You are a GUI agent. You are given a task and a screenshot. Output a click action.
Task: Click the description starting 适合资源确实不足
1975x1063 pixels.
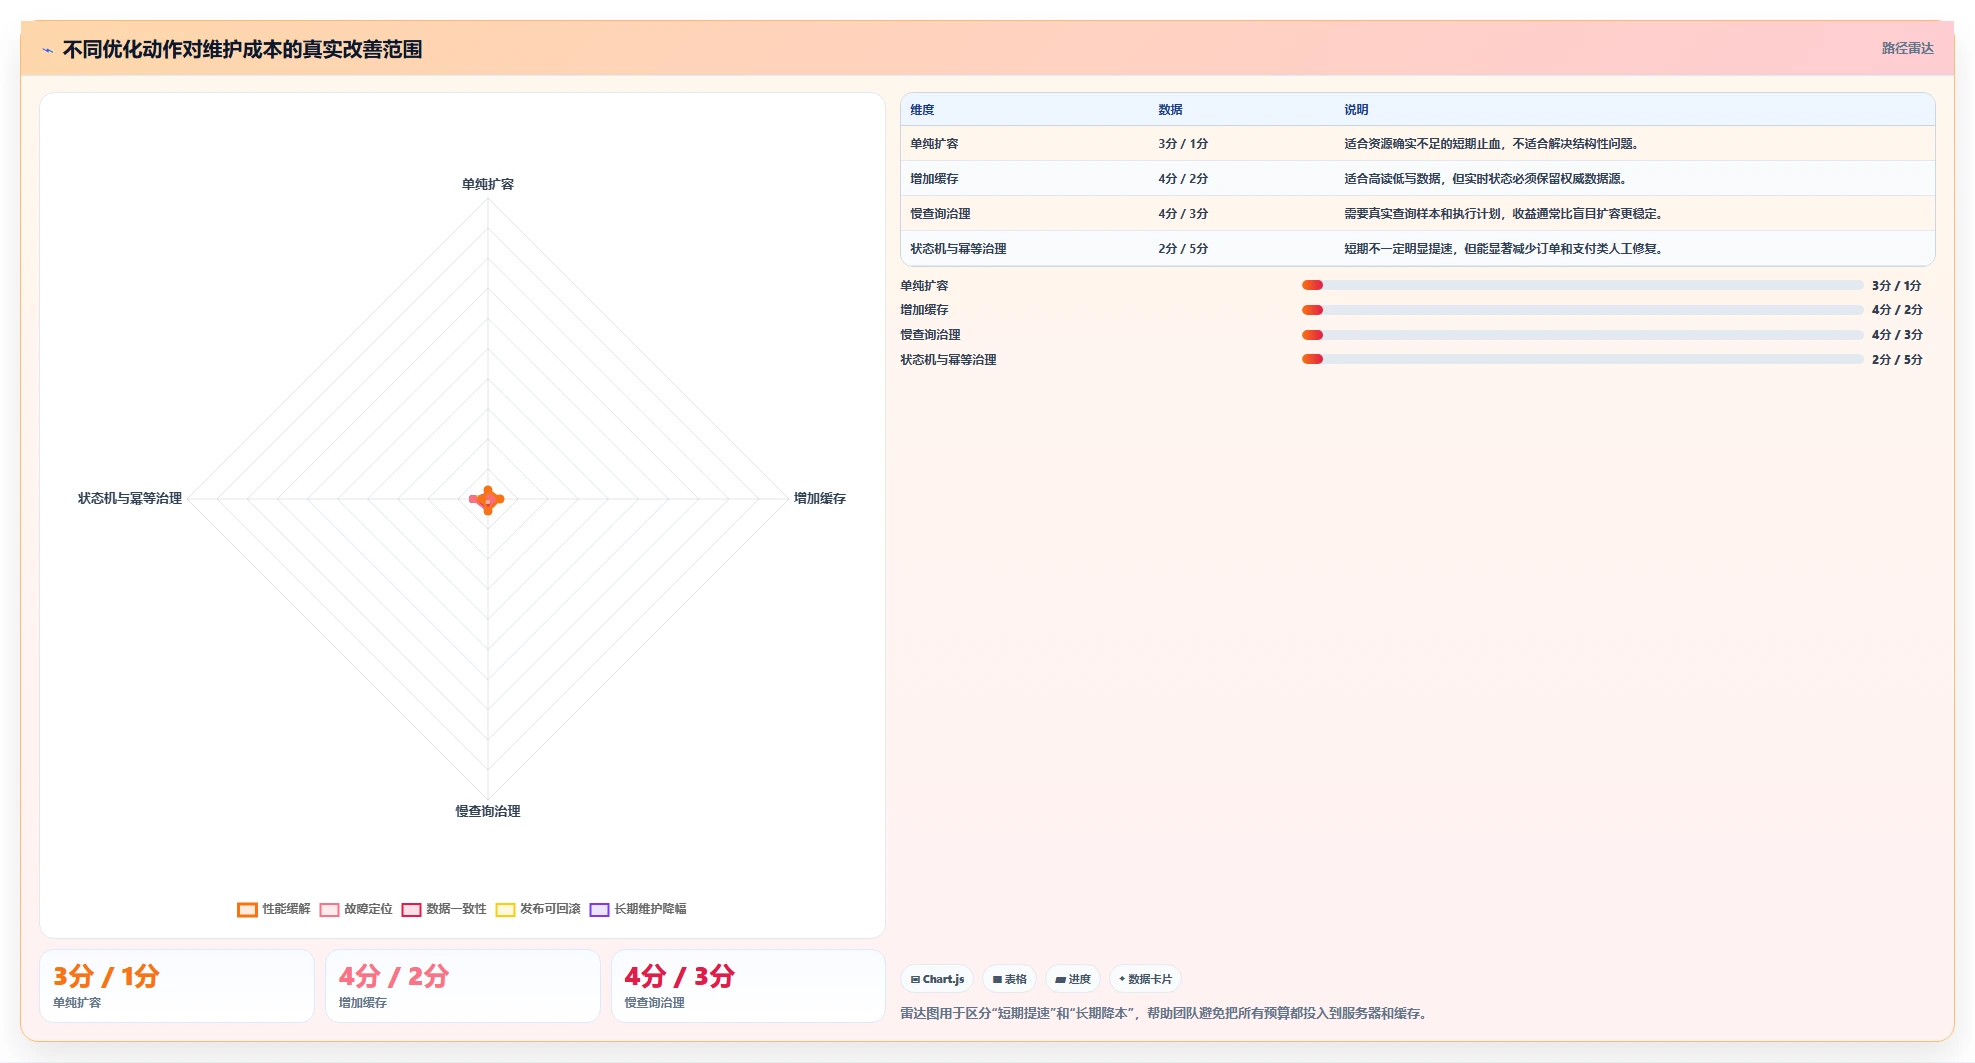[x=1492, y=144]
